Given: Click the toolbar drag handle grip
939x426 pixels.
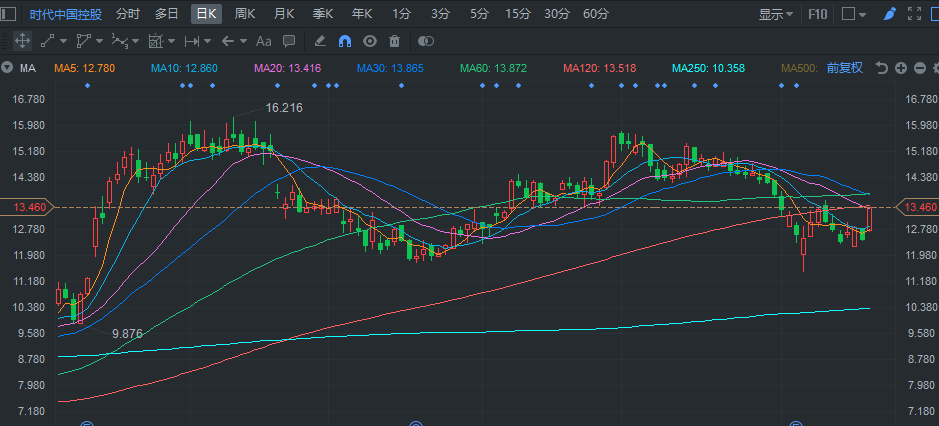Looking at the screenshot, I should coord(5,41).
